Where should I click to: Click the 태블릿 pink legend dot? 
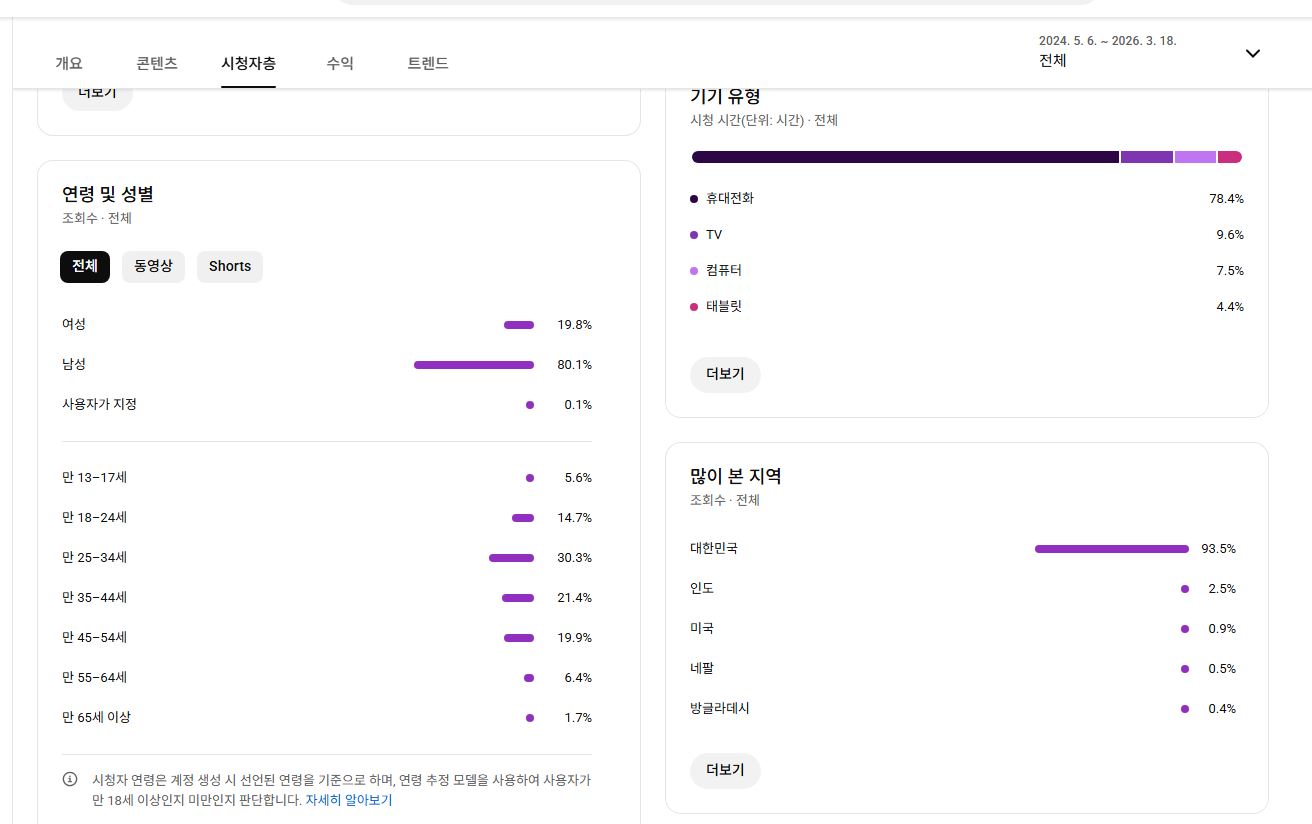[694, 307]
